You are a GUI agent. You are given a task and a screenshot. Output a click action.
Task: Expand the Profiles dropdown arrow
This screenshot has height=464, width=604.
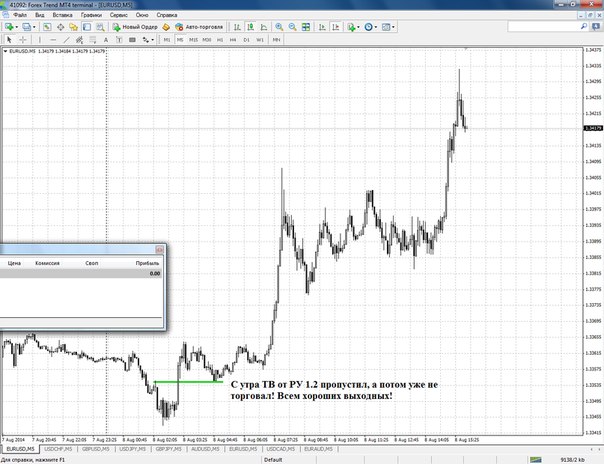point(34,27)
